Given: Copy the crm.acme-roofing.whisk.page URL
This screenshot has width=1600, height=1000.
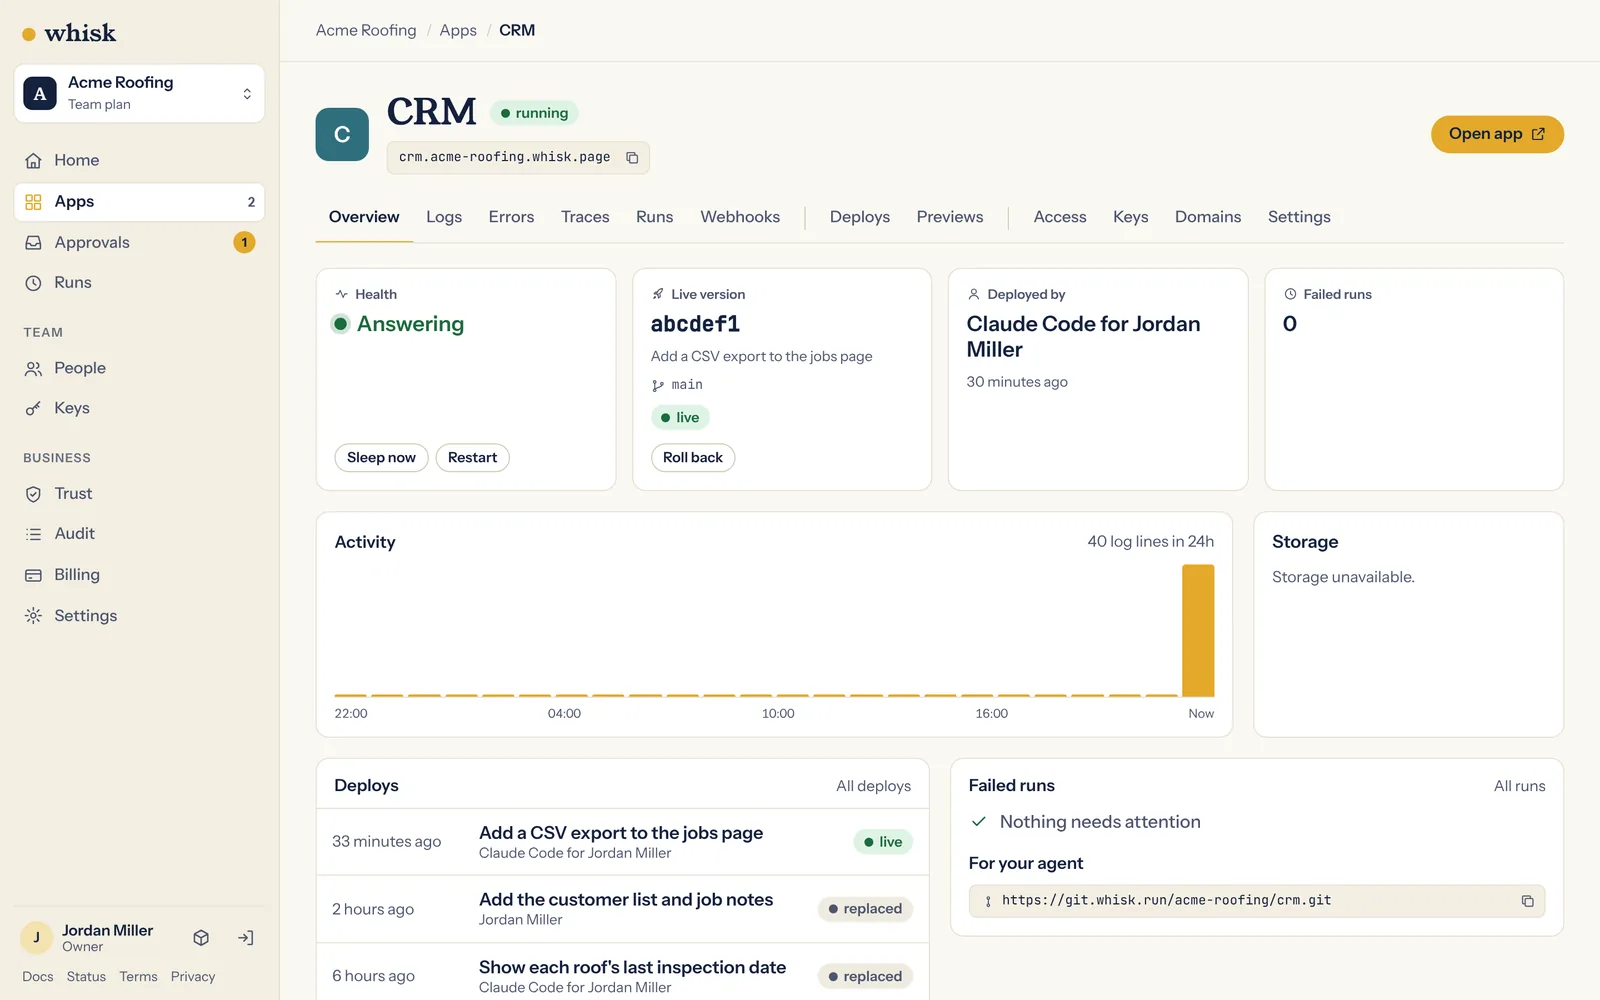Looking at the screenshot, I should [632, 158].
